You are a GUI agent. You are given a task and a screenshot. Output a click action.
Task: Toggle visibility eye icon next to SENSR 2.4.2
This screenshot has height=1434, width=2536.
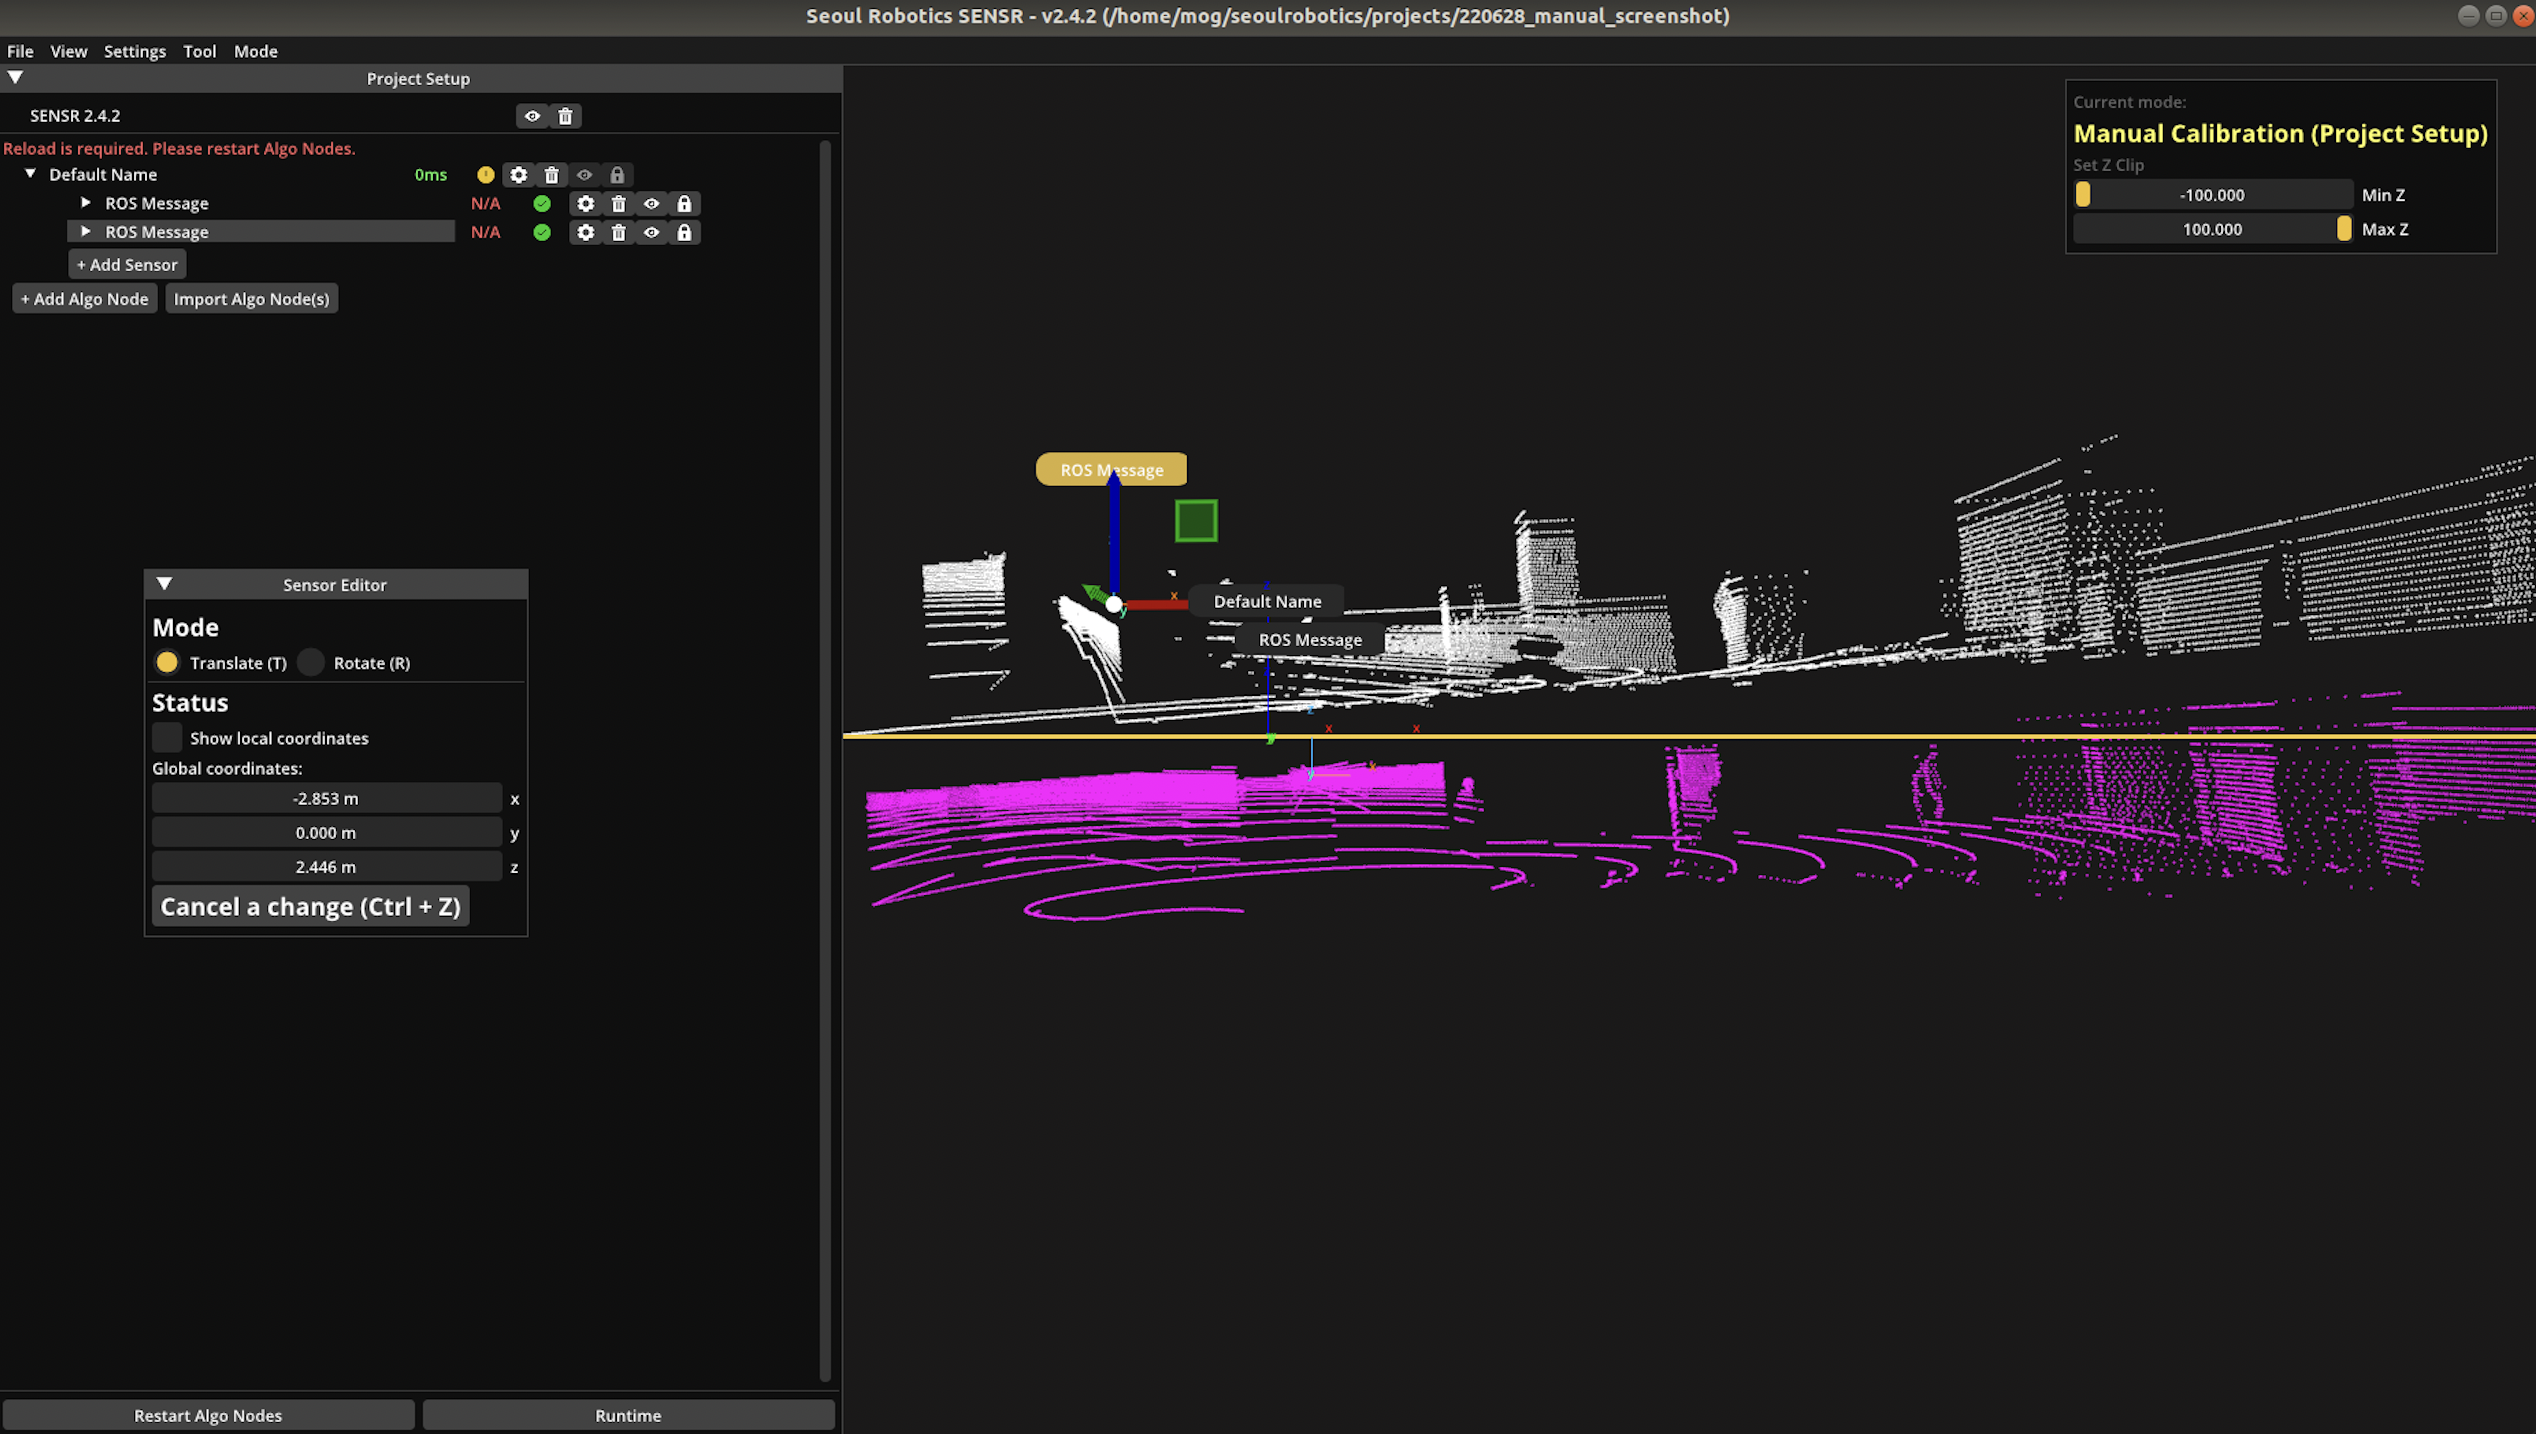click(x=532, y=116)
